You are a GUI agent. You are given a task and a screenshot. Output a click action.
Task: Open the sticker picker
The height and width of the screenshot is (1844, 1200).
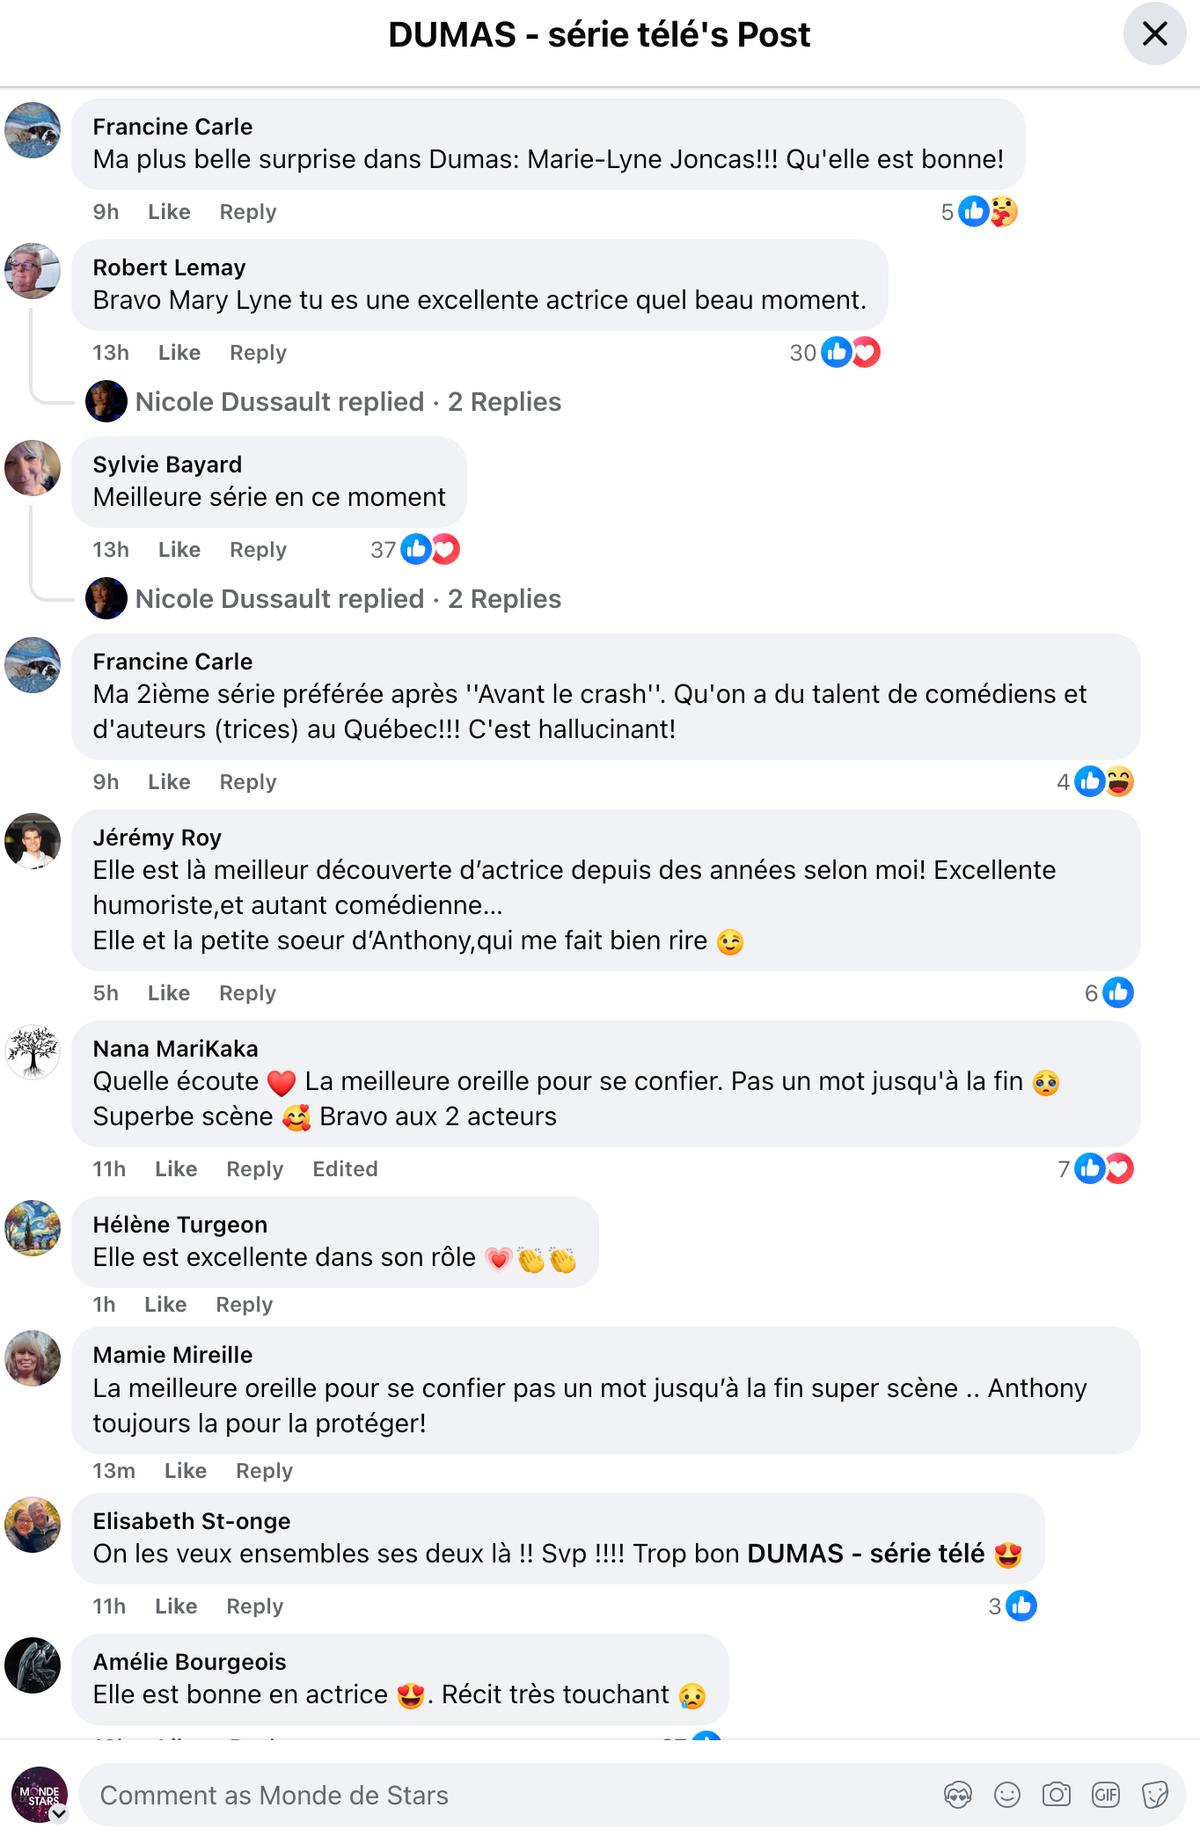(1154, 1795)
